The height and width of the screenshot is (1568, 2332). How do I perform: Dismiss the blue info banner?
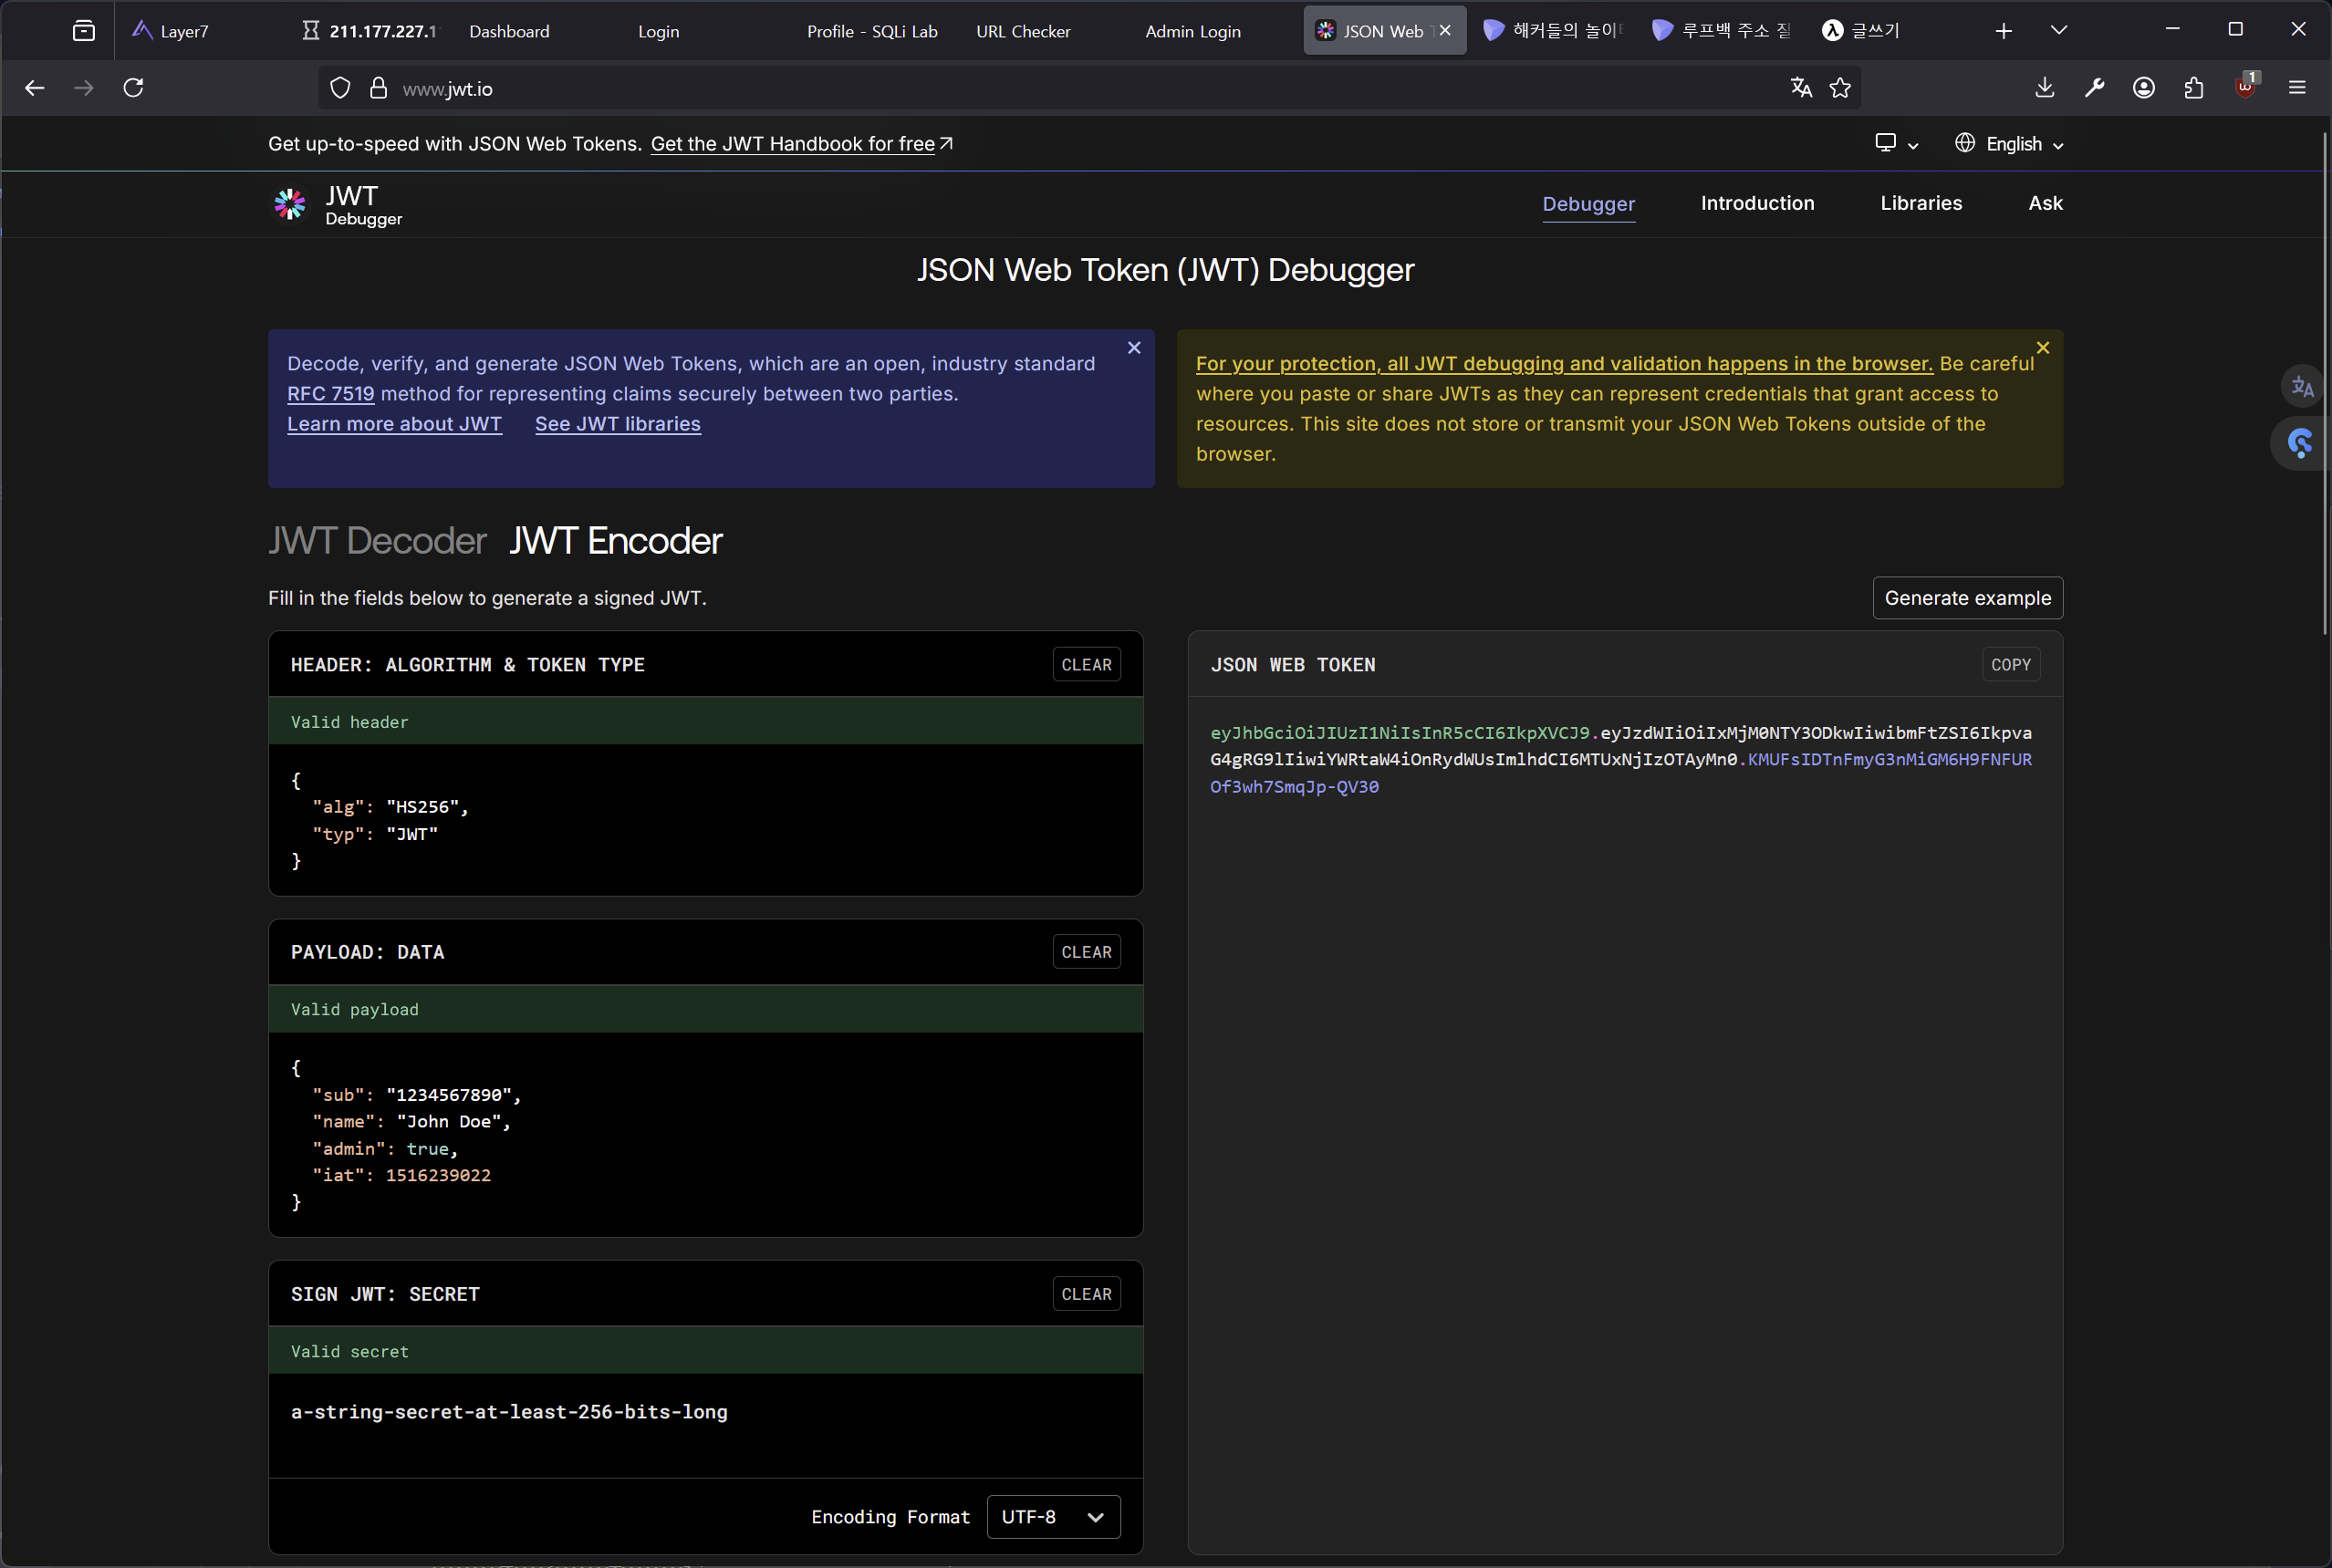pos(1134,348)
